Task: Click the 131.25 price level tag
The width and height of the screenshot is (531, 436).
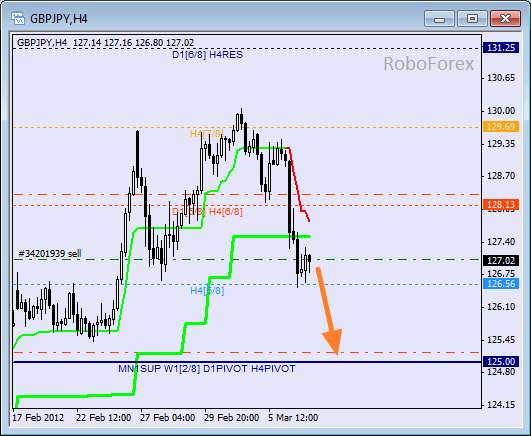Action: [501, 48]
